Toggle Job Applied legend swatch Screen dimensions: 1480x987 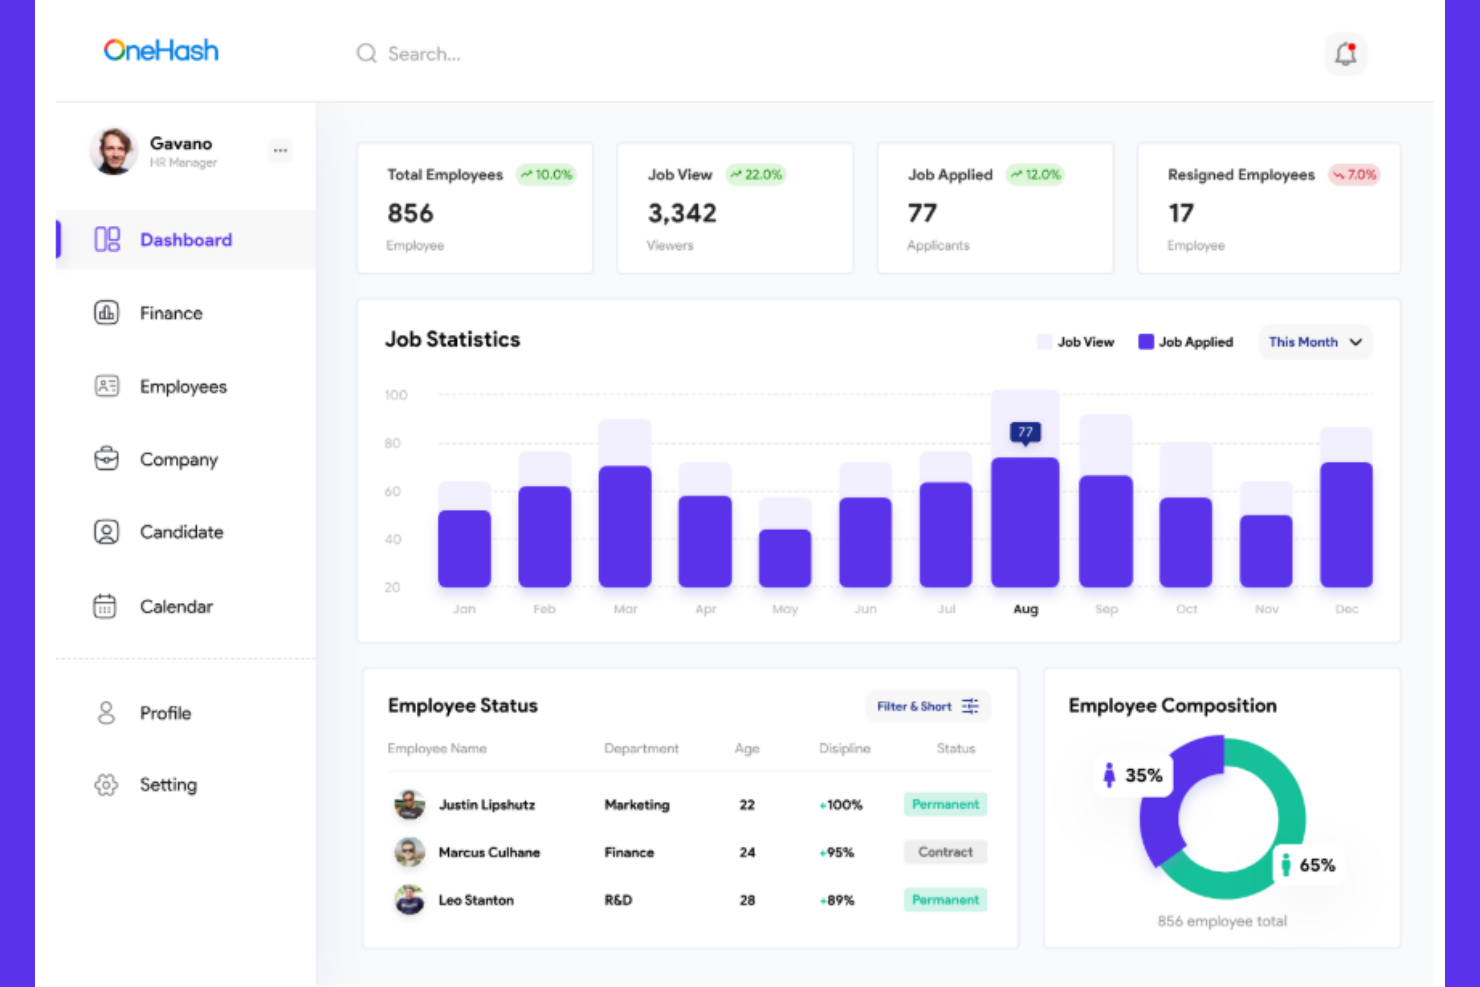tap(1146, 342)
